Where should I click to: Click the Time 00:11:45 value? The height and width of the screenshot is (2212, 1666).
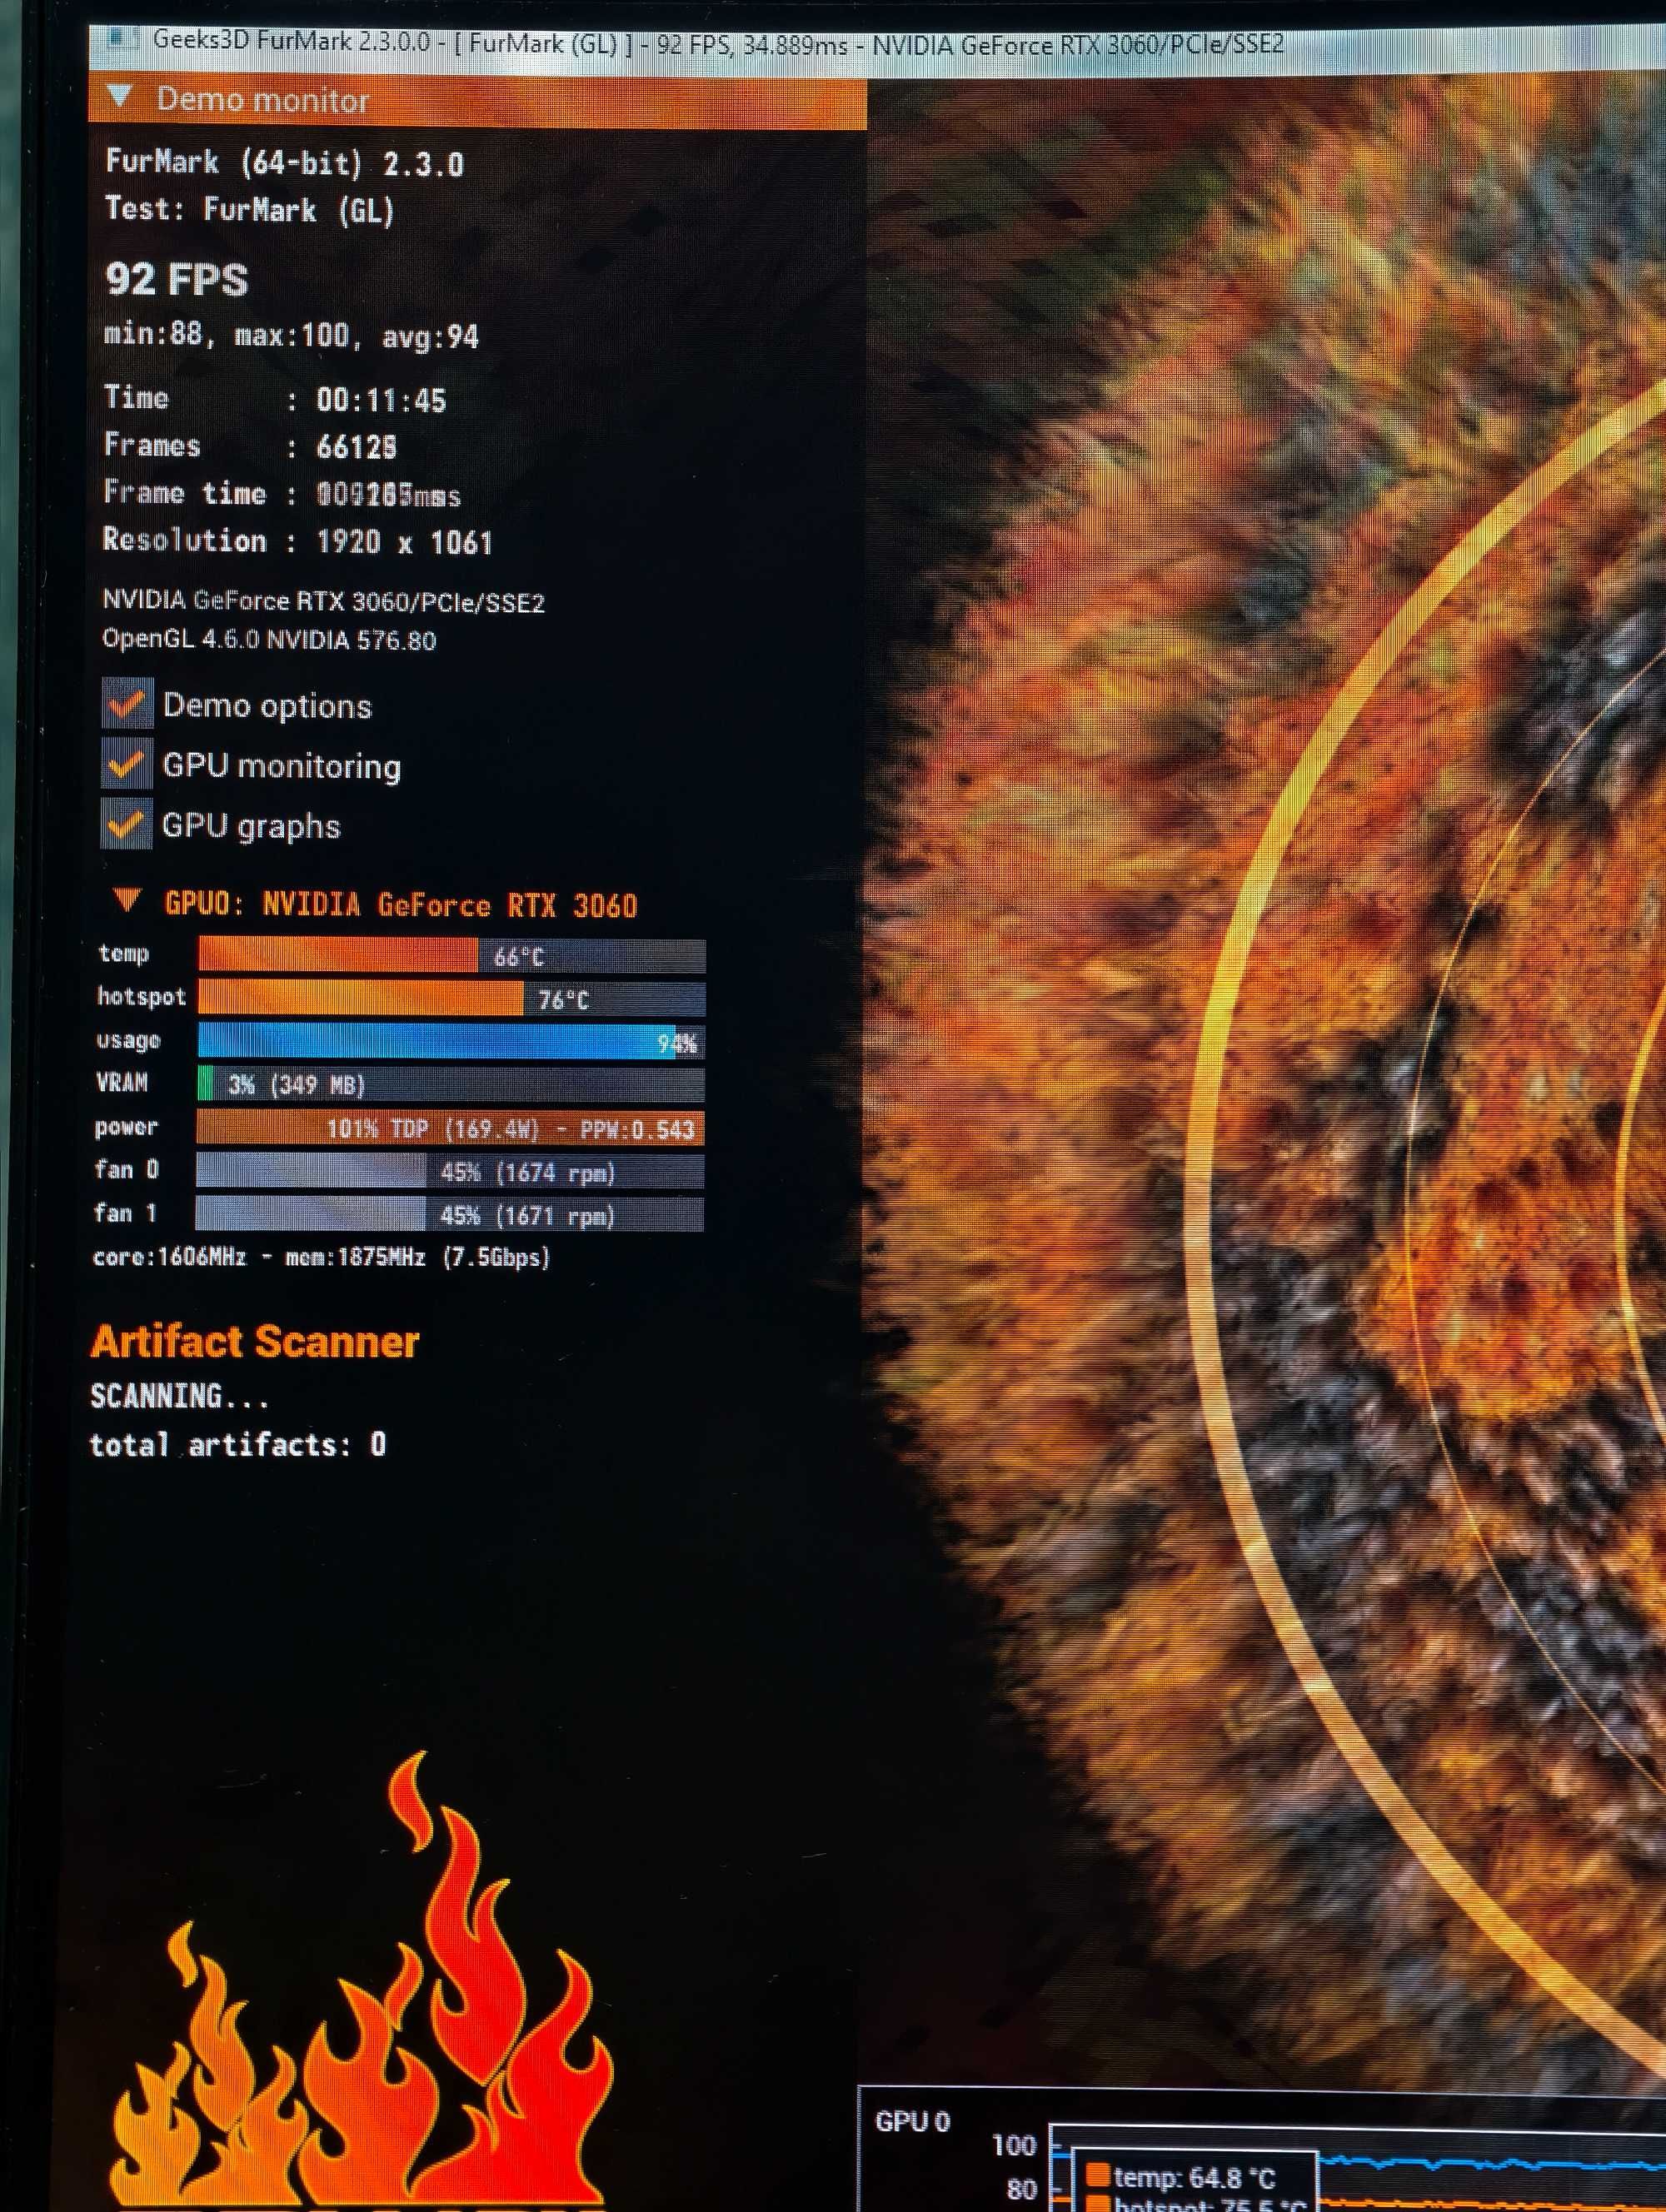click(x=381, y=400)
